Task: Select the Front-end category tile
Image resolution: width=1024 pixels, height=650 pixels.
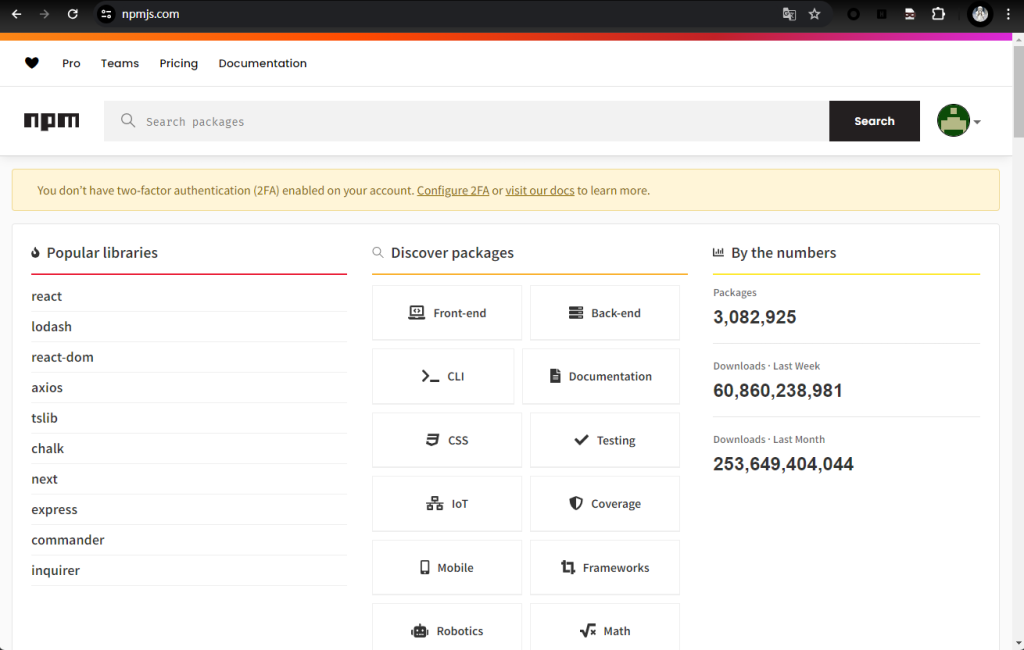Action: tap(447, 313)
